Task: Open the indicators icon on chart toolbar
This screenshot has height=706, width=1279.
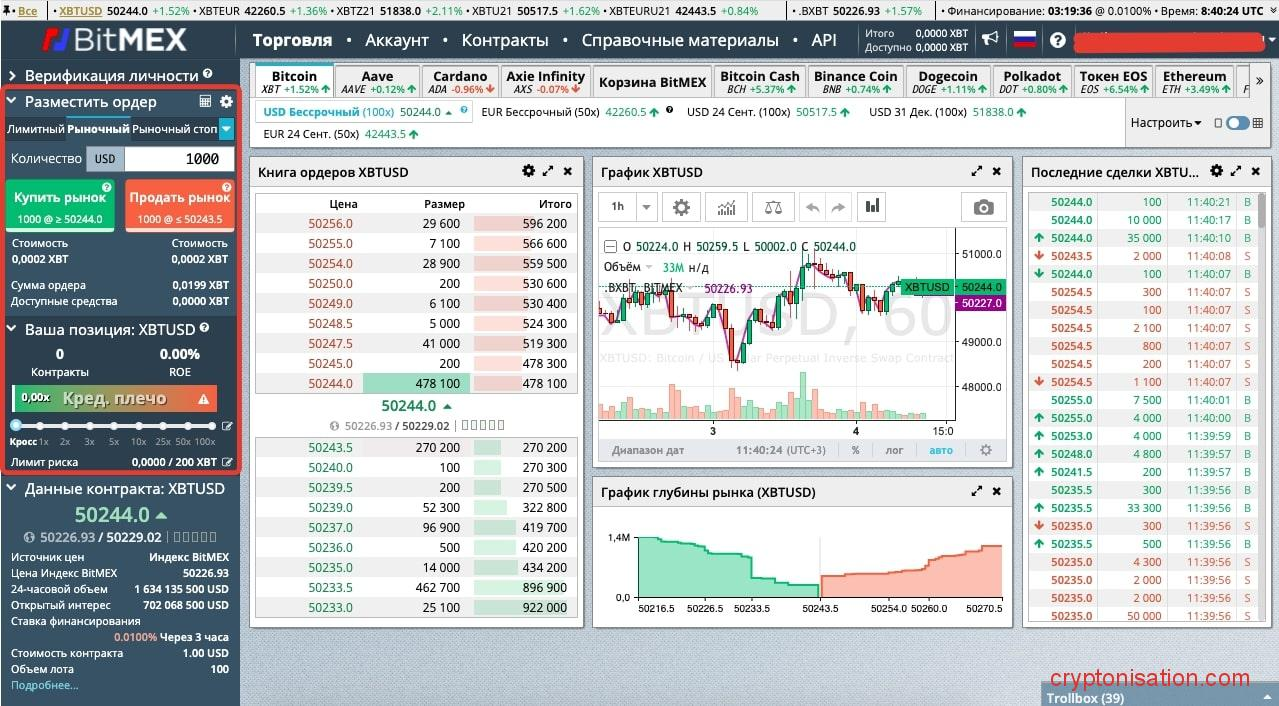Action: pos(726,207)
